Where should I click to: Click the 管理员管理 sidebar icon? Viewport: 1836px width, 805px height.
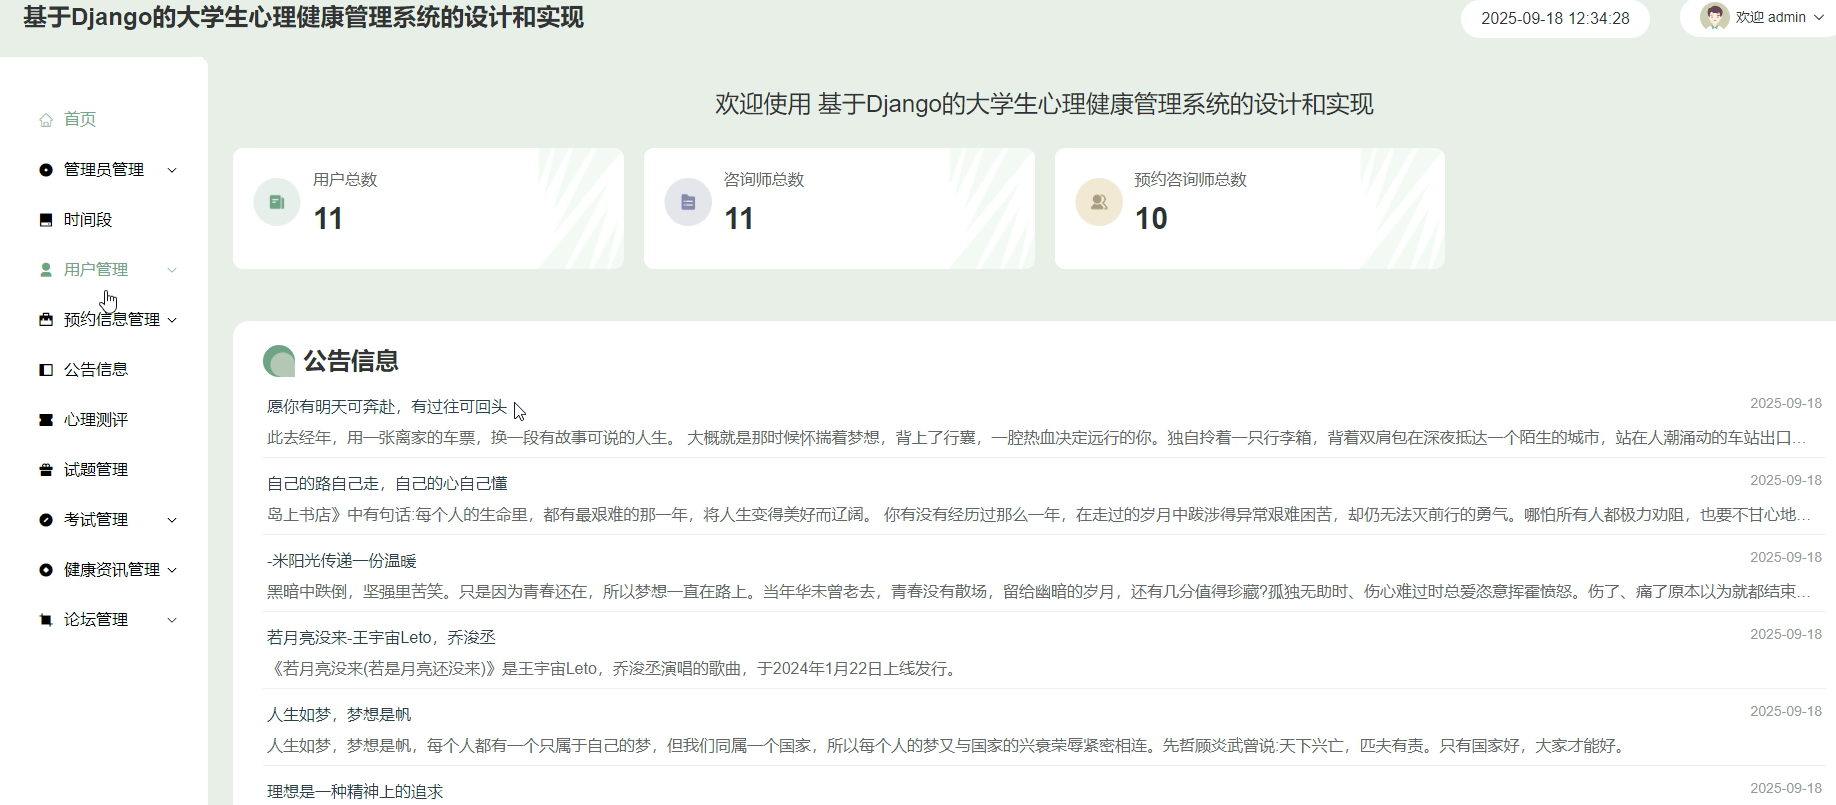click(46, 170)
